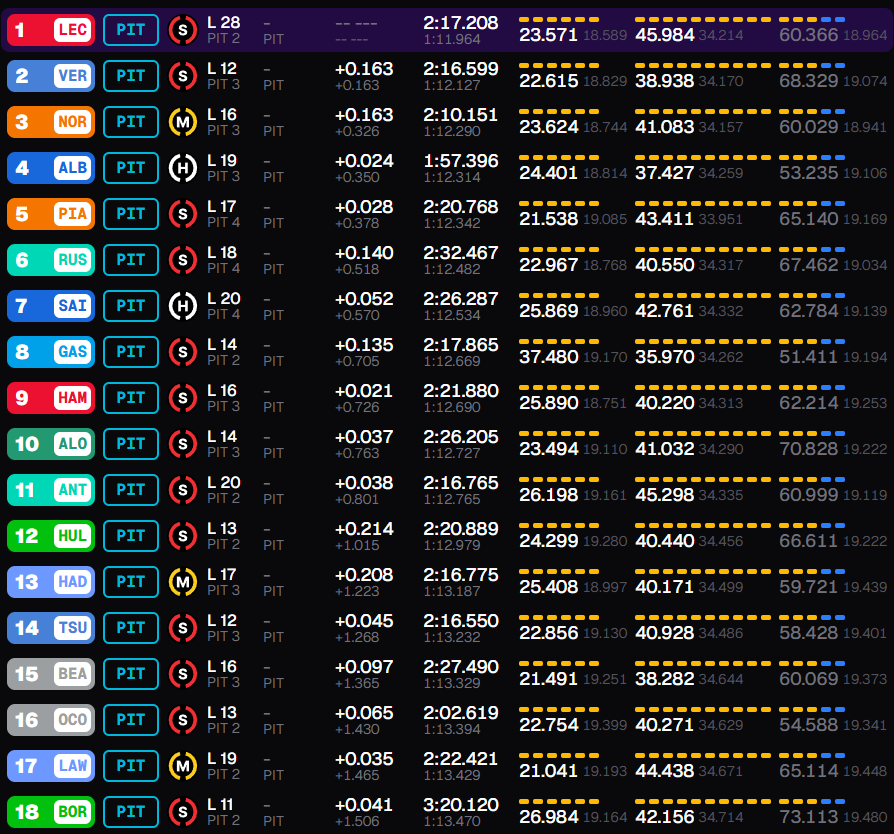
Task: Click OCO's gap to leader +1.430
Action: (x=357, y=729)
